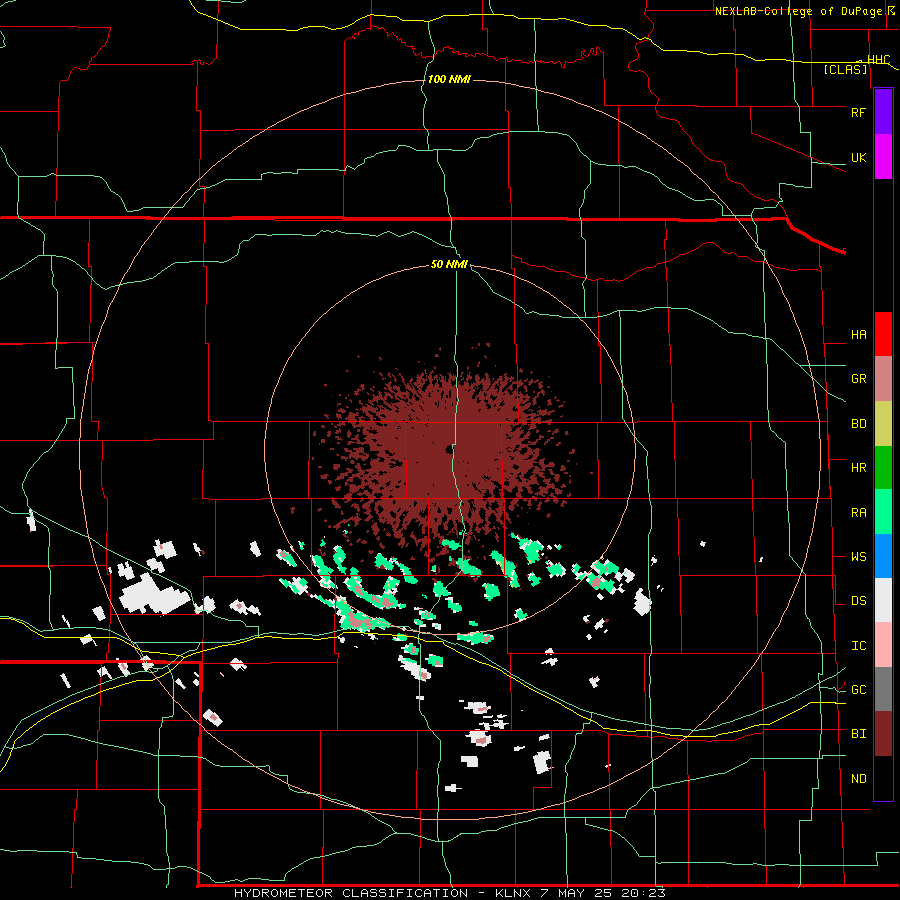The width and height of the screenshot is (900, 900).
Task: Click the HR dark green legend swatch
Action: (883, 468)
